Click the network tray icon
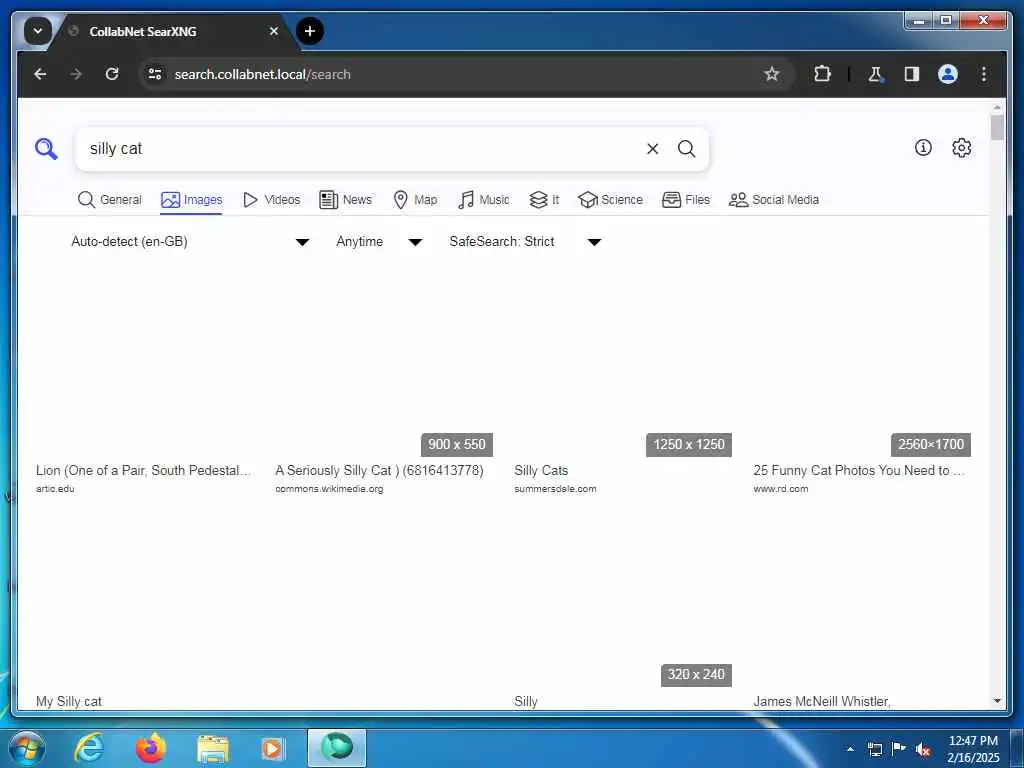Image resolution: width=1024 pixels, height=768 pixels. click(874, 749)
